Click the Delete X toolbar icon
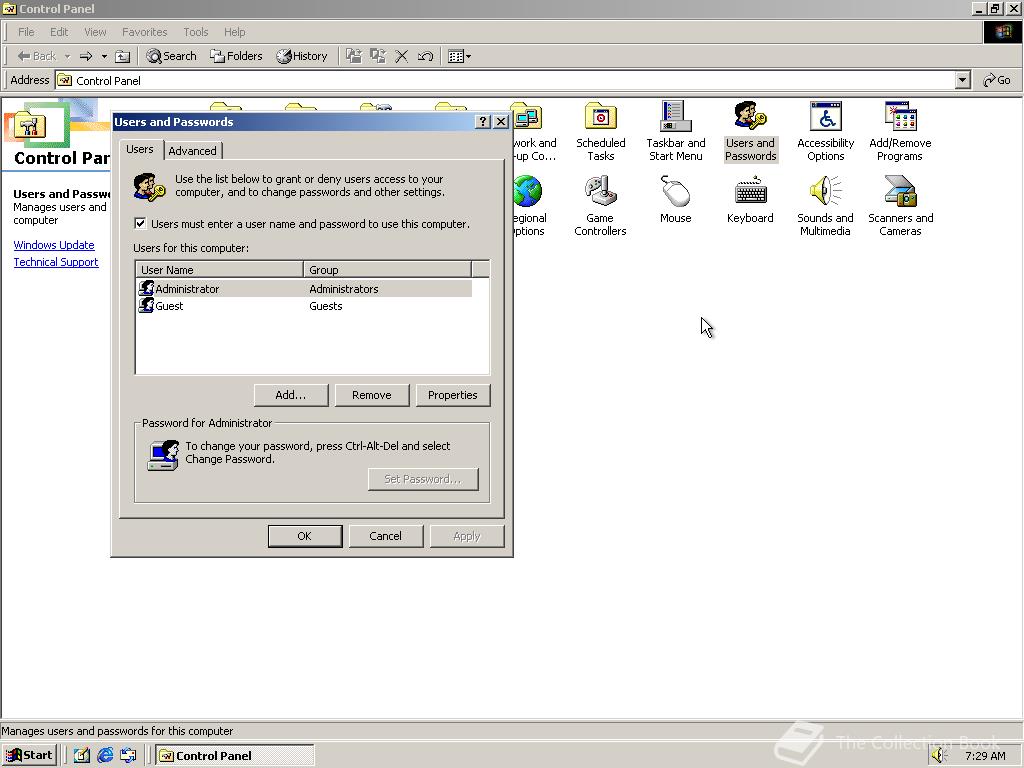Screen dimensions: 1024x768 click(x=402, y=56)
